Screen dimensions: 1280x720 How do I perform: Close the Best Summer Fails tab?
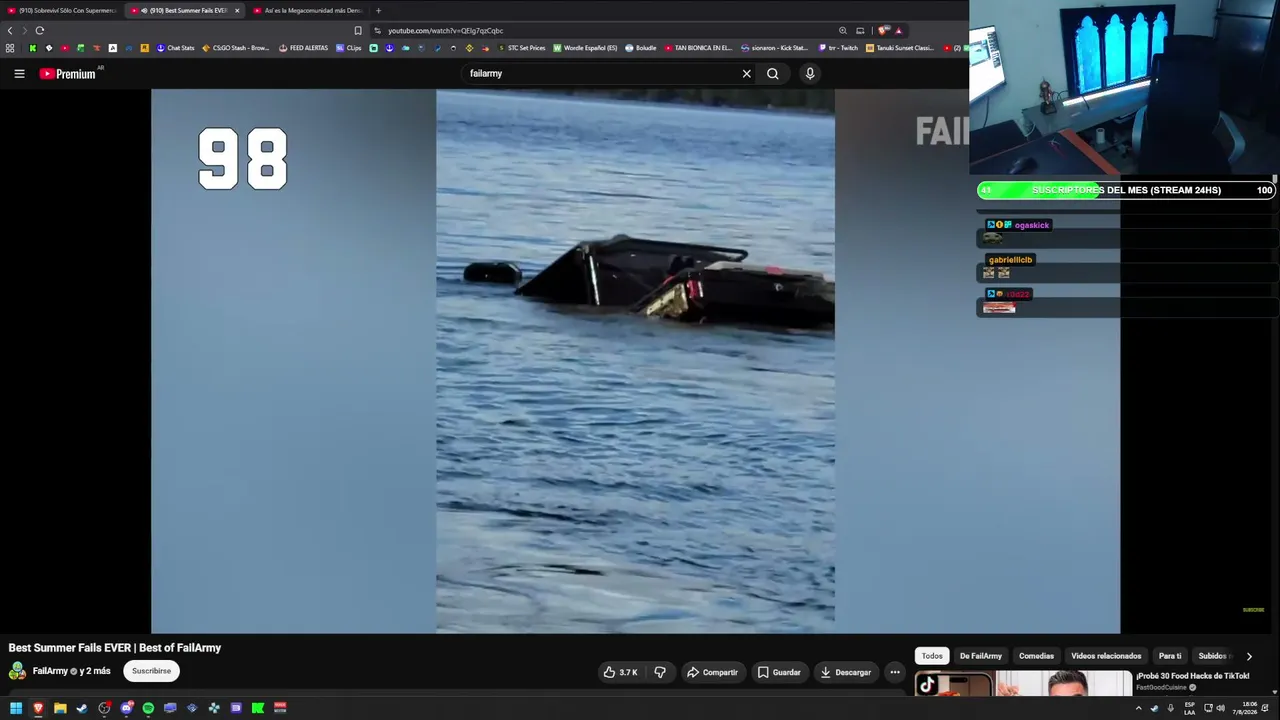[237, 10]
